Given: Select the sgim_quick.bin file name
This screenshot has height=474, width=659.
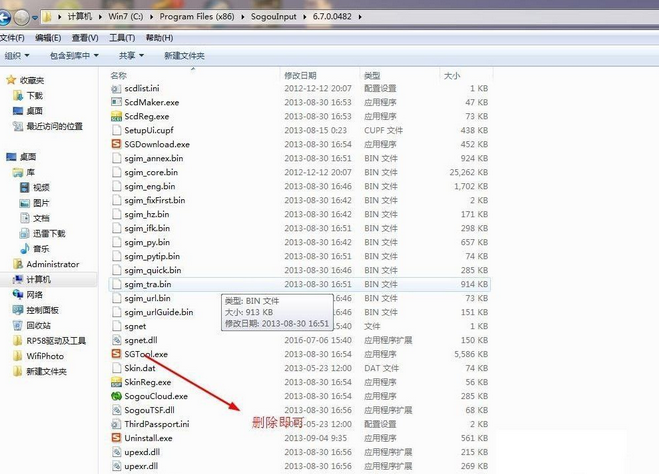Looking at the screenshot, I should (x=153, y=270).
